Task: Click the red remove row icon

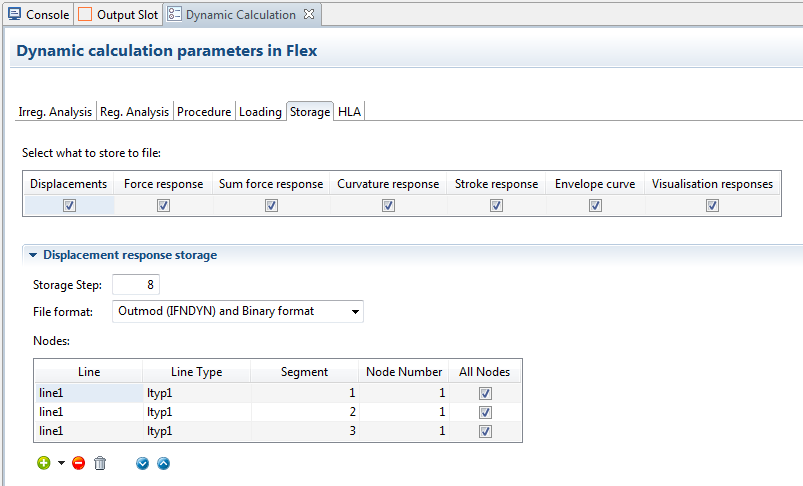Action: [78, 463]
